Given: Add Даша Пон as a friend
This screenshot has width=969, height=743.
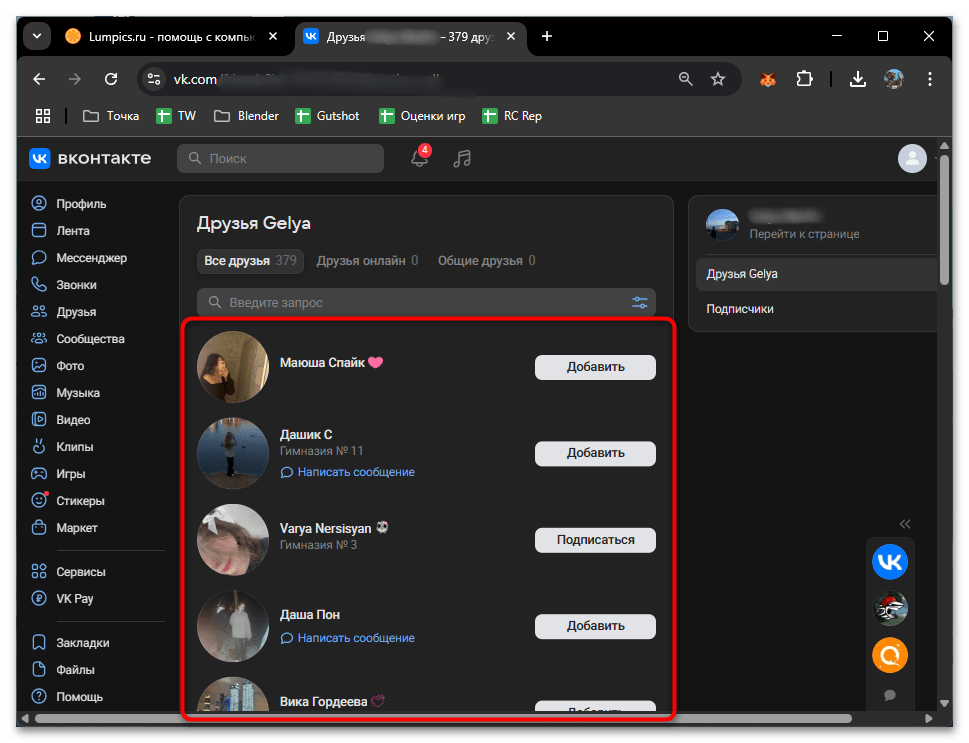Looking at the screenshot, I should pos(595,626).
